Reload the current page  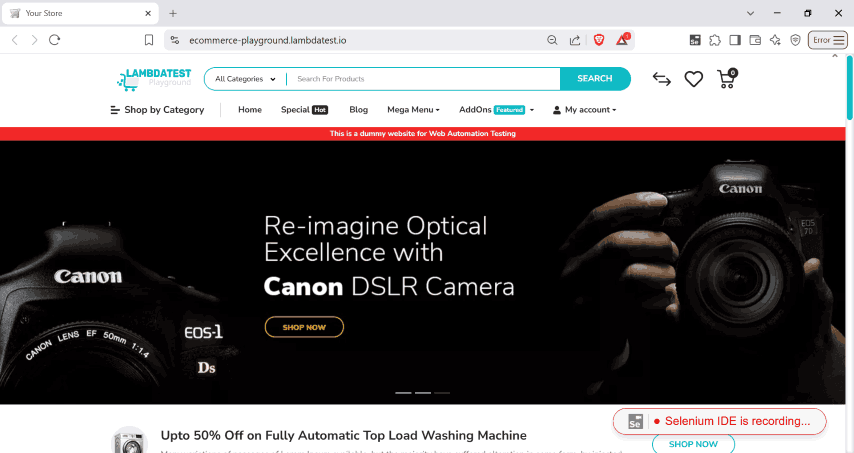[54, 40]
